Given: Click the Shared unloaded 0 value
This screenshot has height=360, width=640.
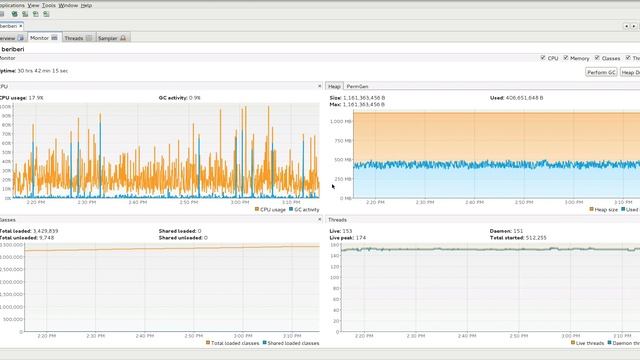Looking at the screenshot, I should 206,238.
